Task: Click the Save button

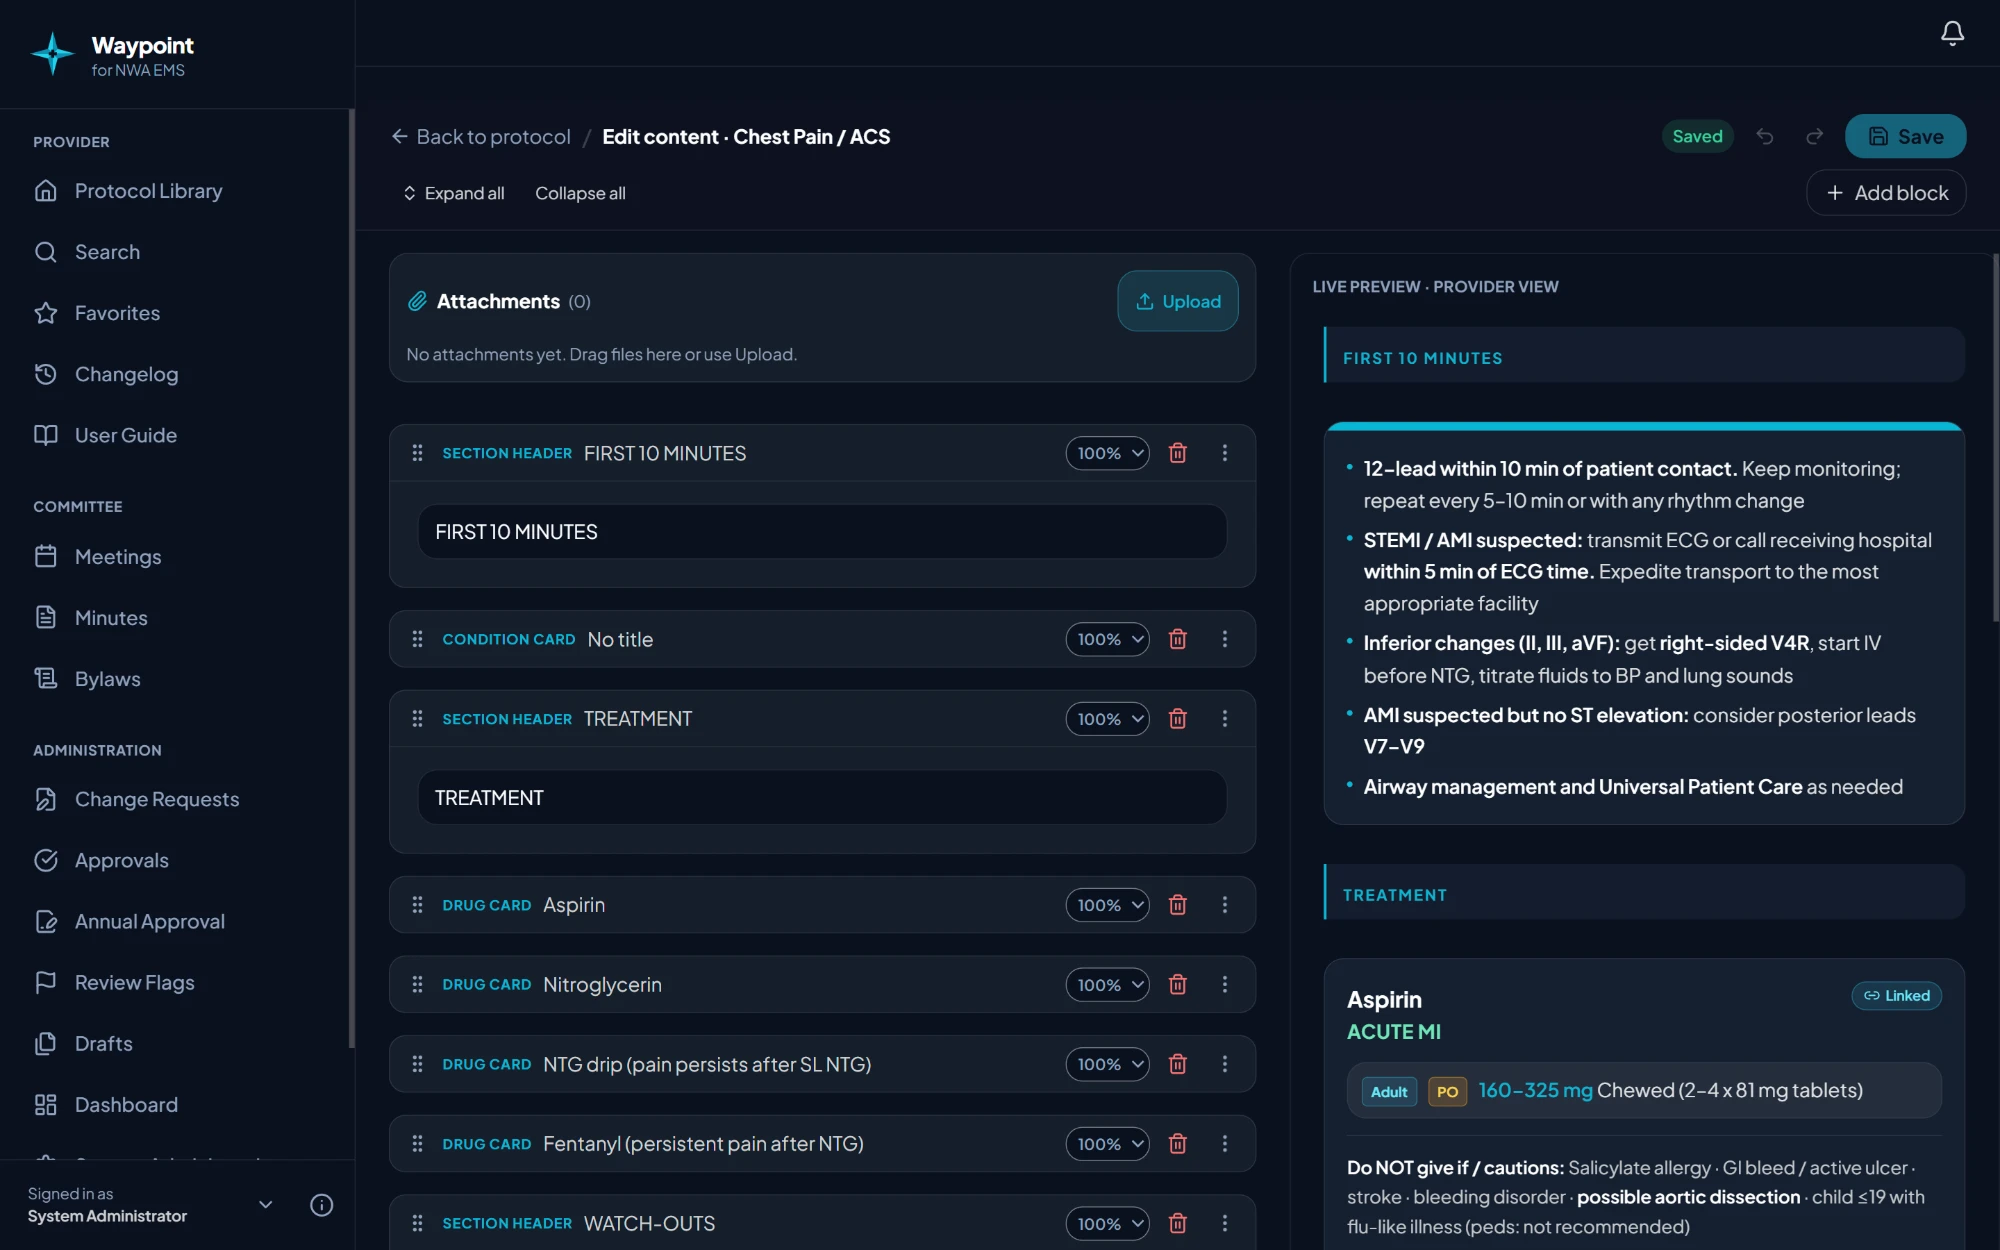Action: (x=1905, y=136)
